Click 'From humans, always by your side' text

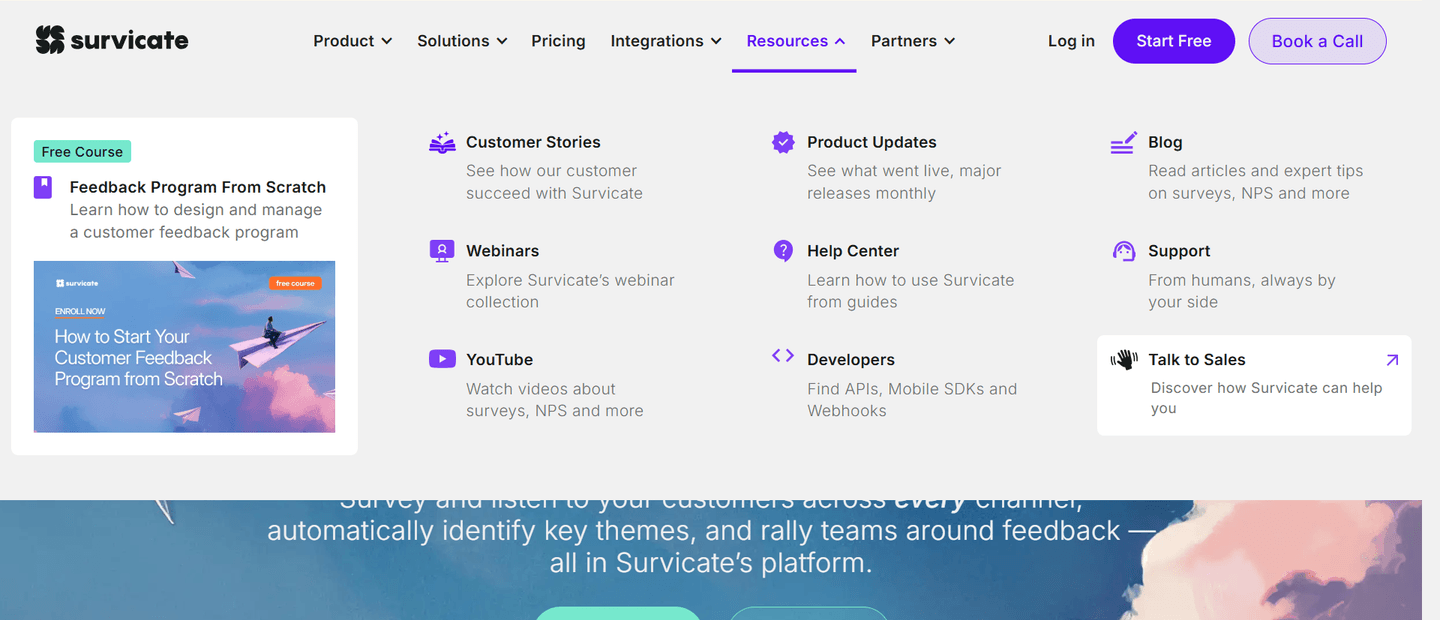[x=1242, y=291]
